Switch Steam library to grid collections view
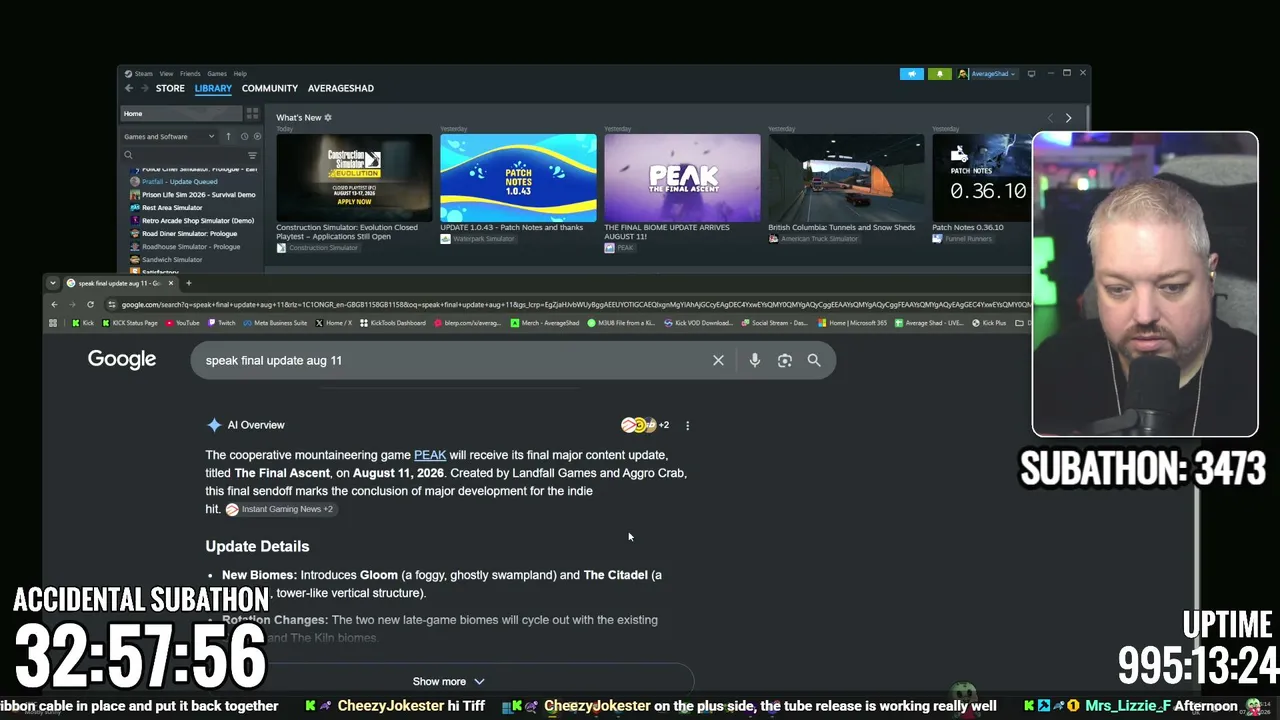The height and width of the screenshot is (720, 1280). 252,114
